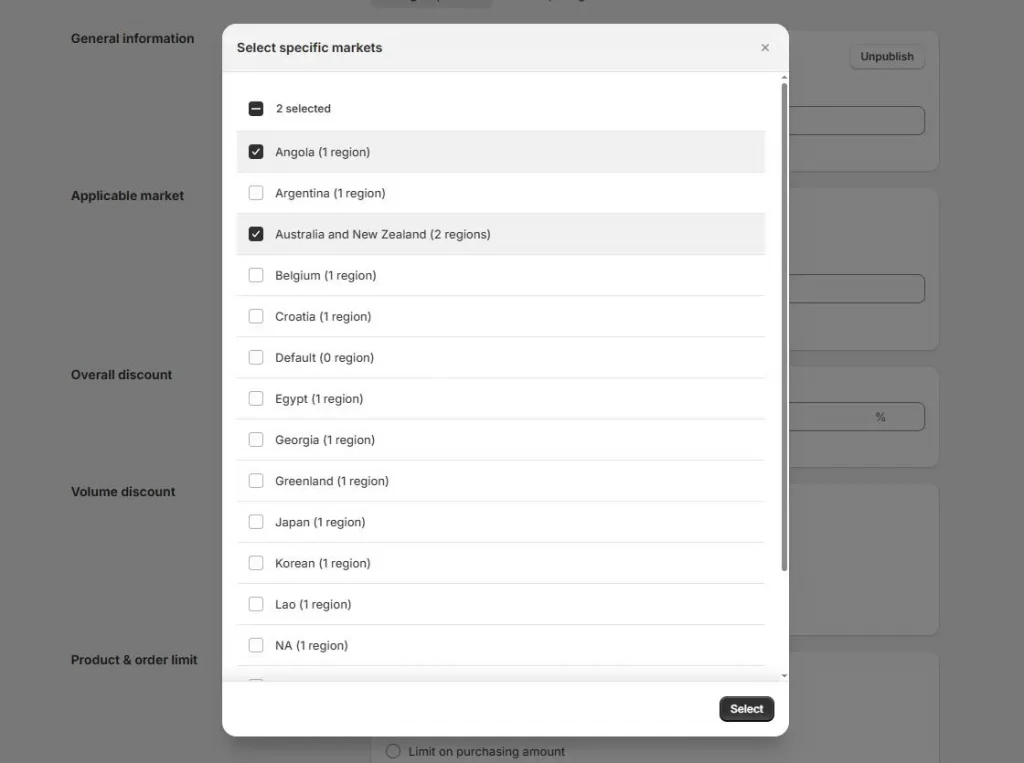Tick the NA market checkbox

point(256,644)
